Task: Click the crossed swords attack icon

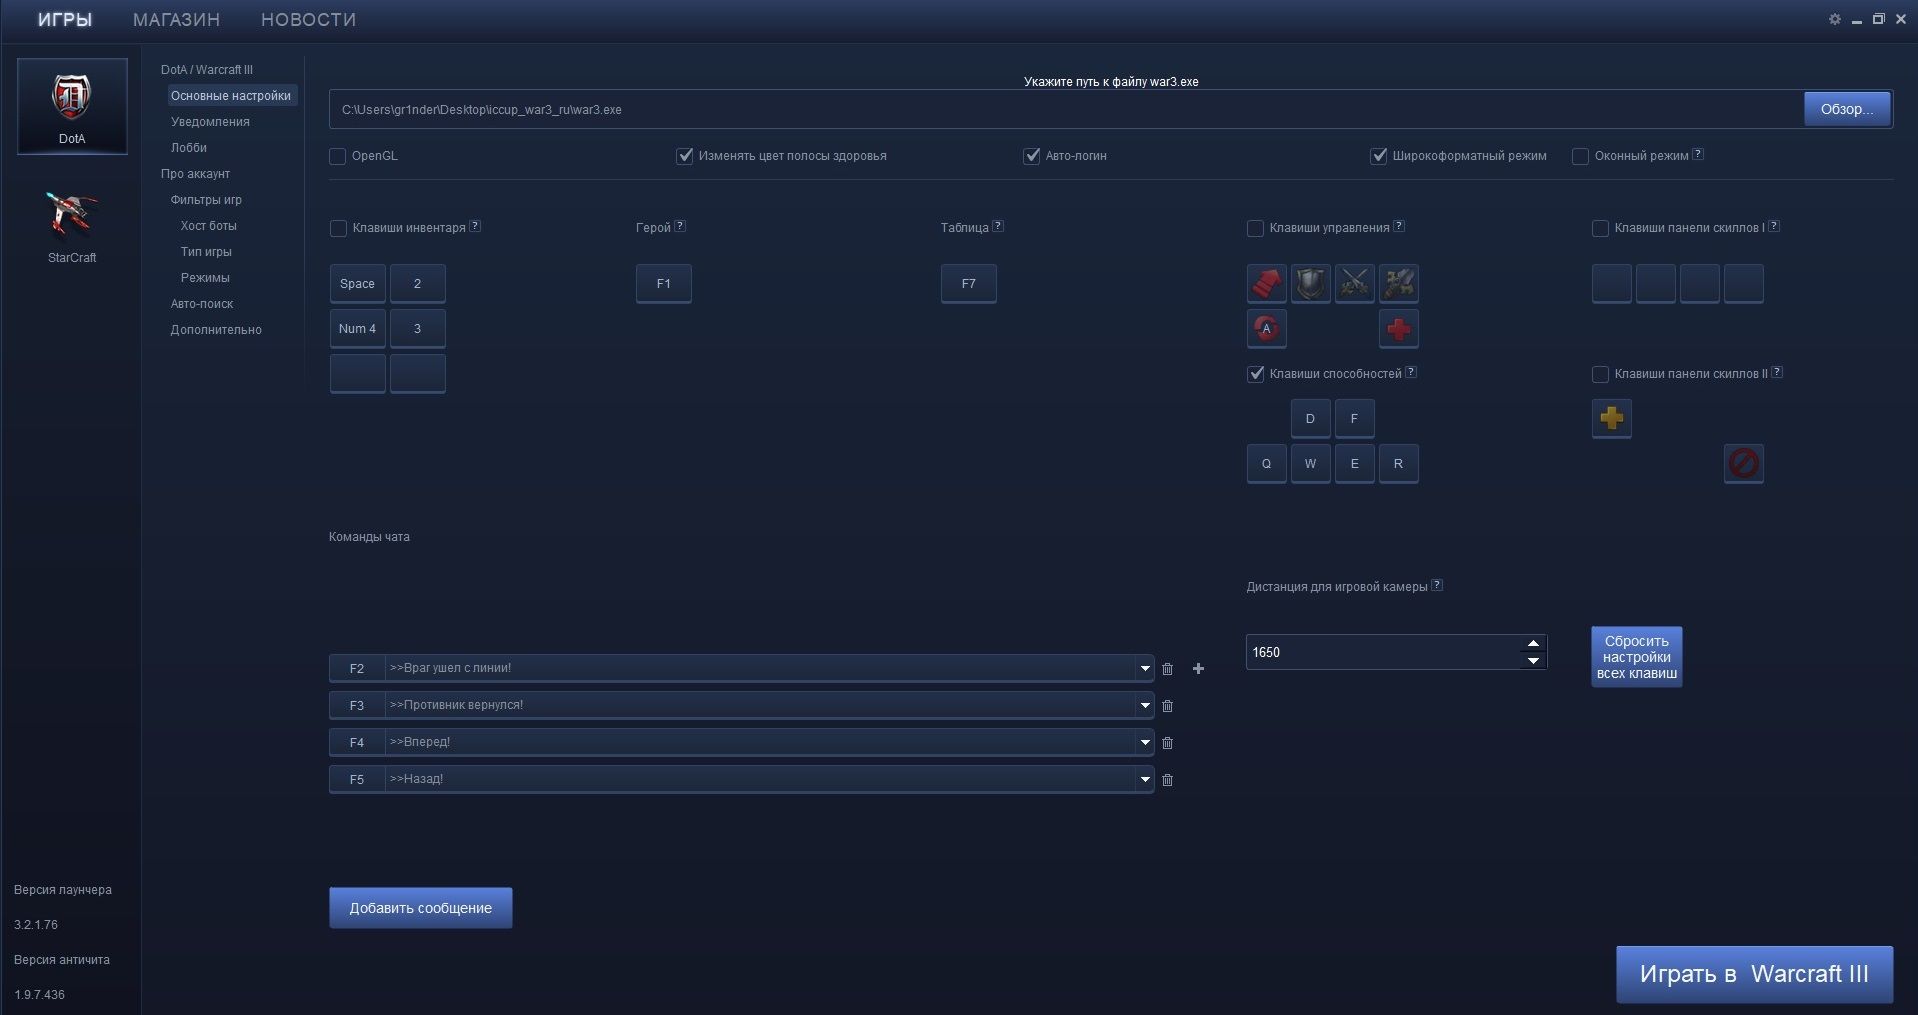Action: coord(1354,284)
